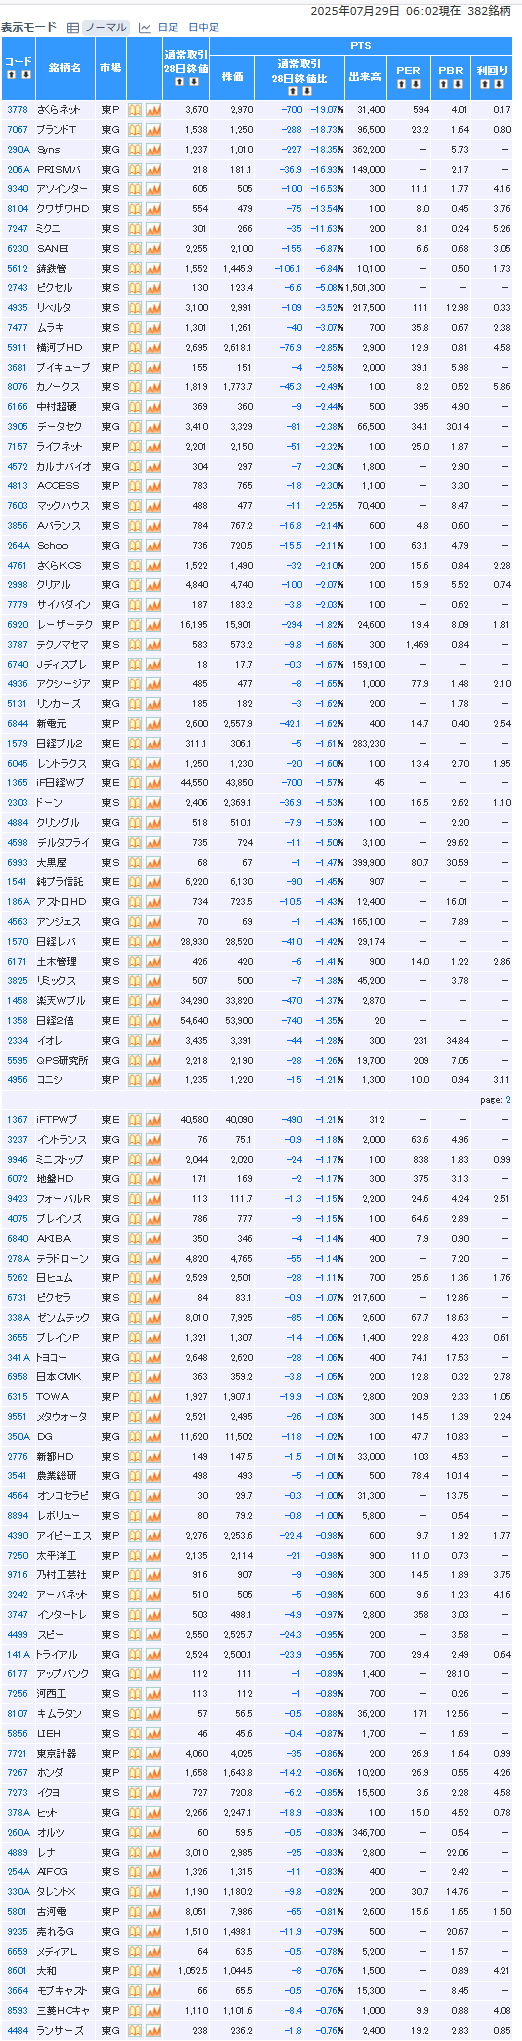
Task: Select stock name クワザワHD
Action: 63,209
